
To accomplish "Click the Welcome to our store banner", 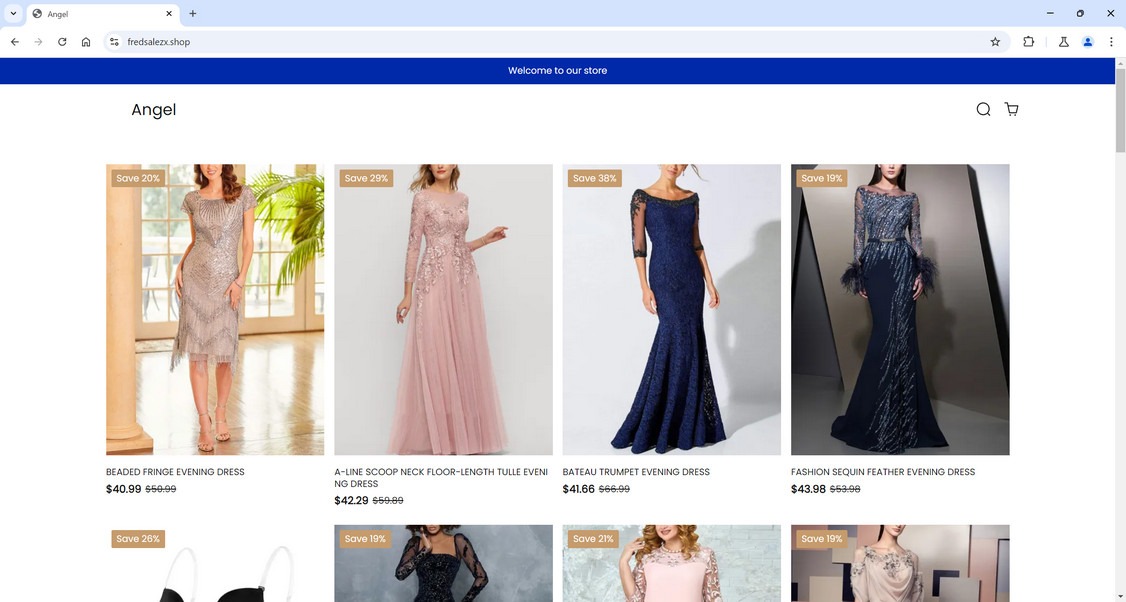I will pos(557,70).
